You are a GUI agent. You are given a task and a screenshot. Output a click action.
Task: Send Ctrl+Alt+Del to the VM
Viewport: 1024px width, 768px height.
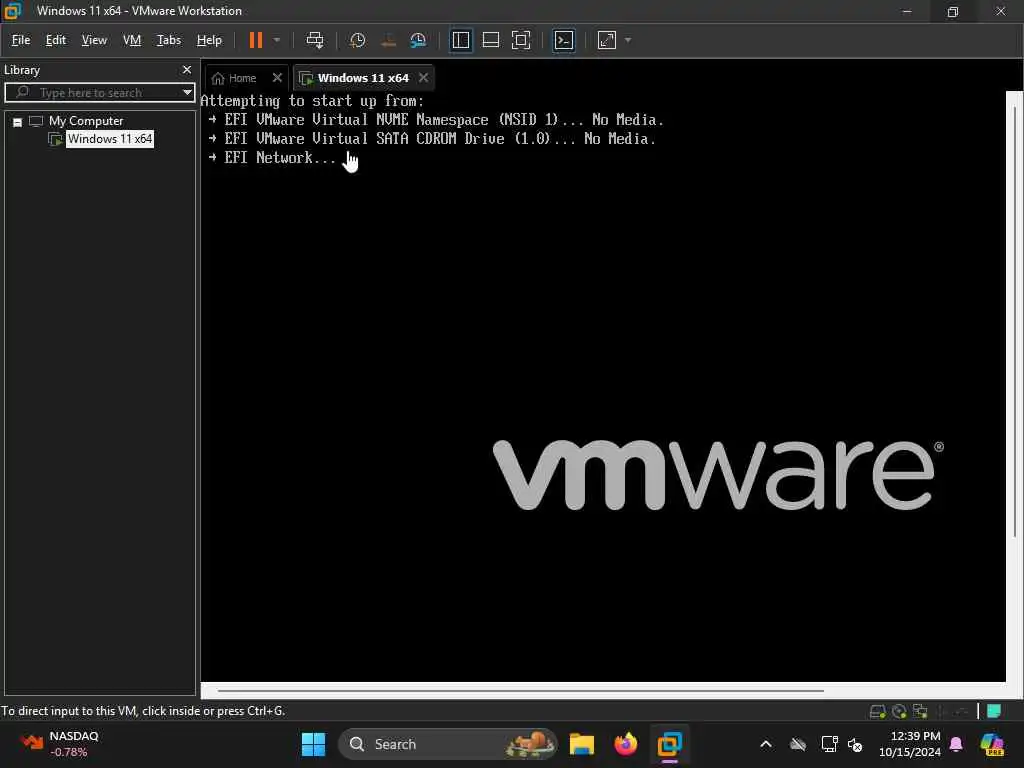(x=315, y=40)
